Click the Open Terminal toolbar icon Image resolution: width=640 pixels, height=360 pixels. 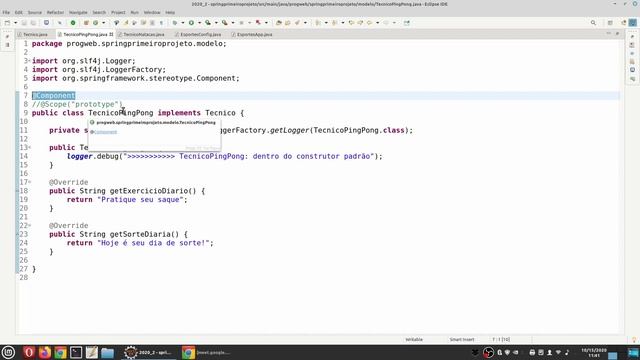pyautogui.click(x=47, y=23)
